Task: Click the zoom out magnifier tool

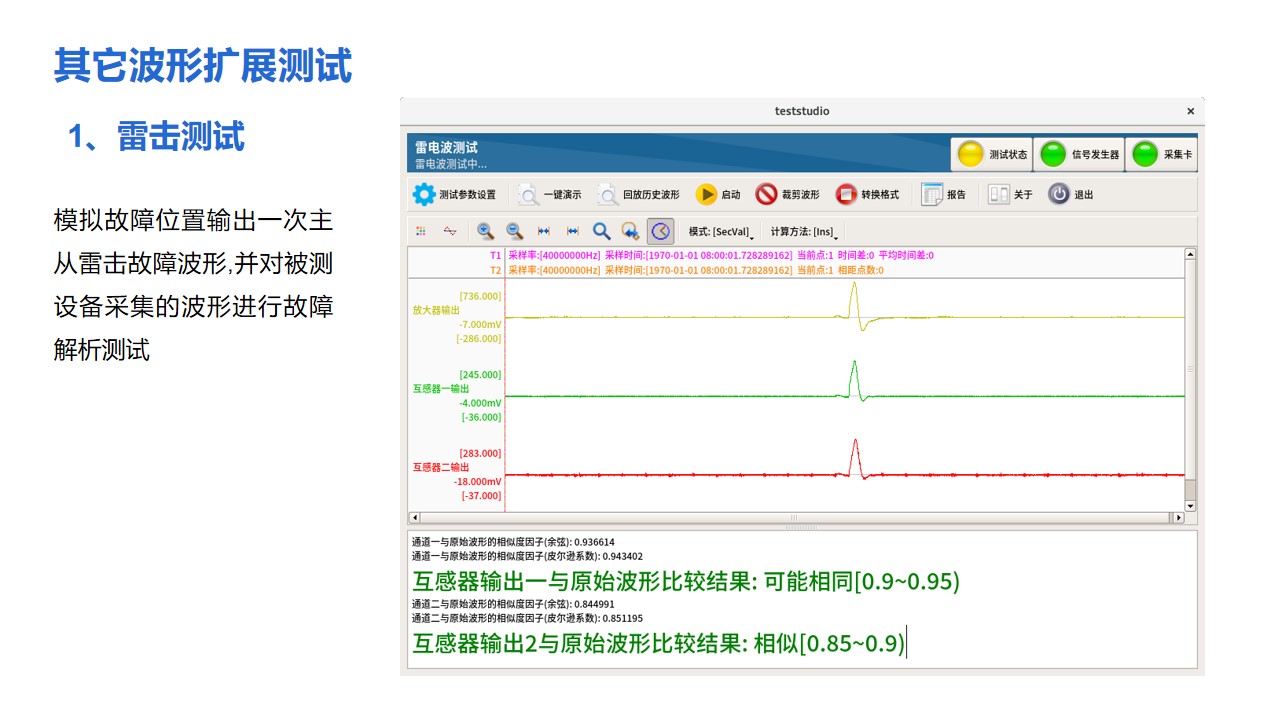Action: tap(514, 231)
